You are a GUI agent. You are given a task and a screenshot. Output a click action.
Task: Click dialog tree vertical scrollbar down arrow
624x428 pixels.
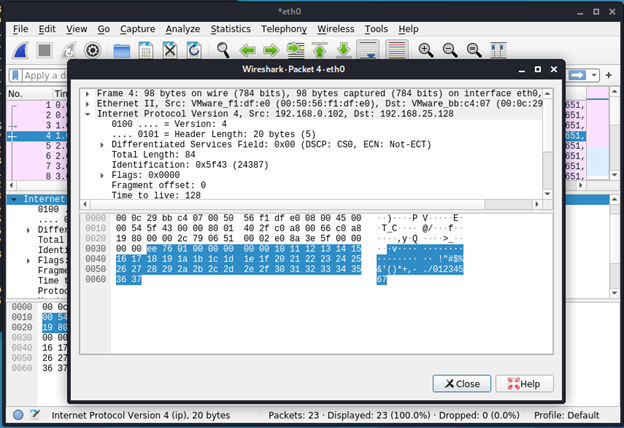[548, 194]
